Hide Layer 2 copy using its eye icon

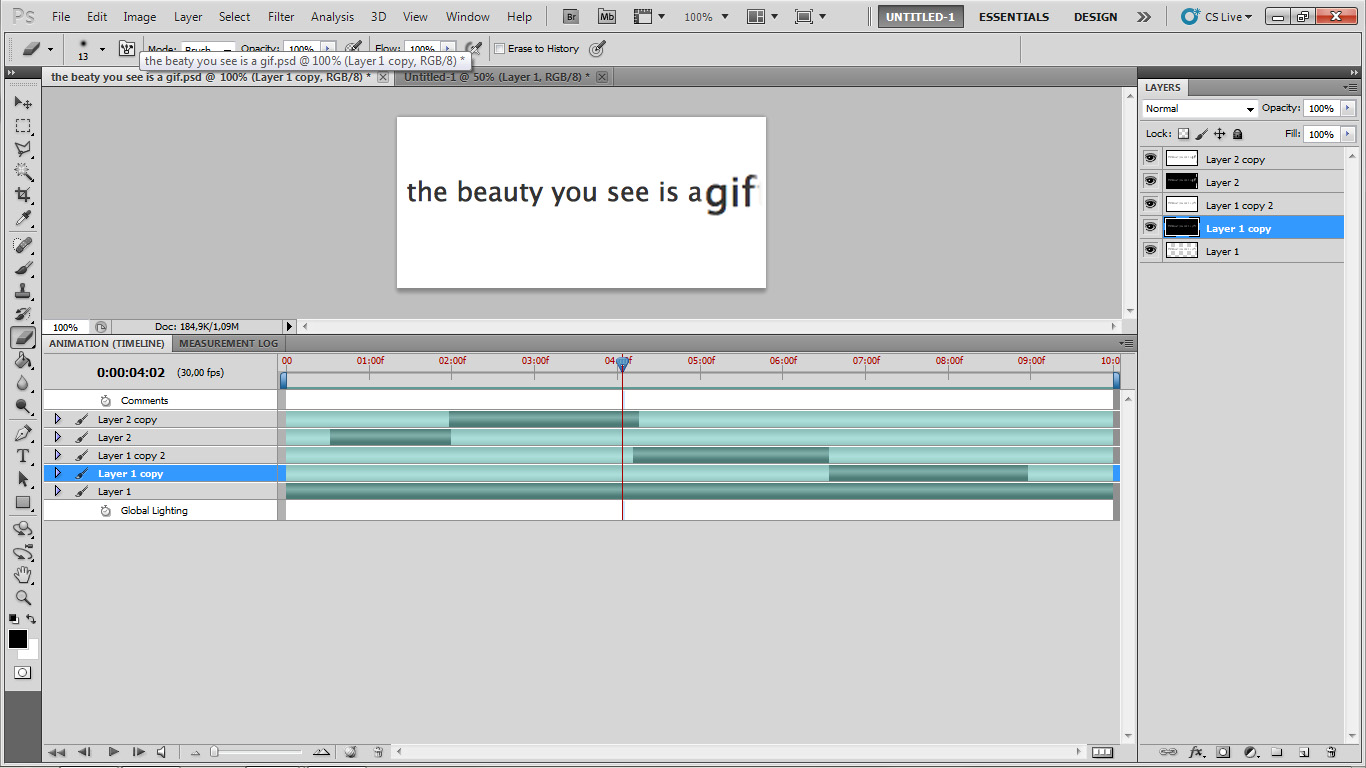pyautogui.click(x=1150, y=159)
